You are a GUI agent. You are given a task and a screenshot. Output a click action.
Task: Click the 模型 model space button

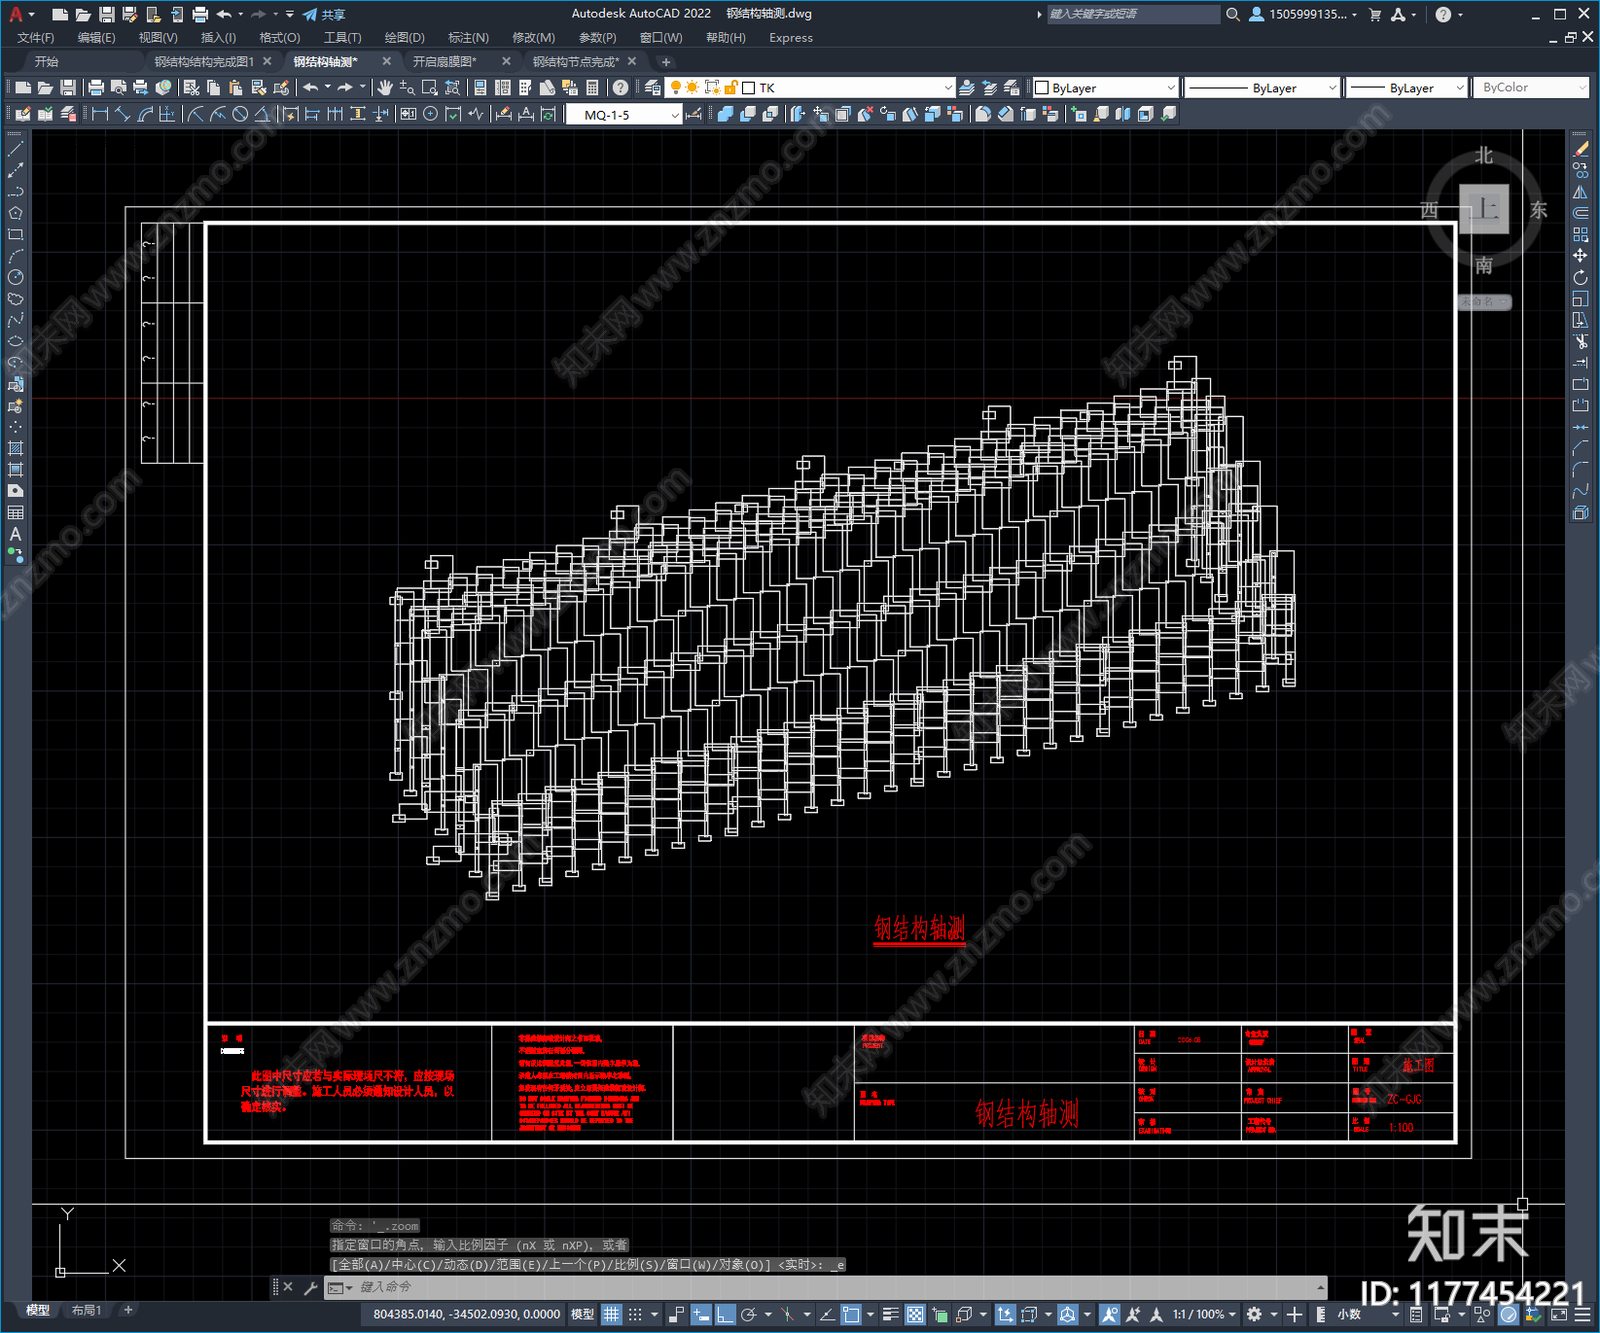pyautogui.click(x=582, y=1314)
